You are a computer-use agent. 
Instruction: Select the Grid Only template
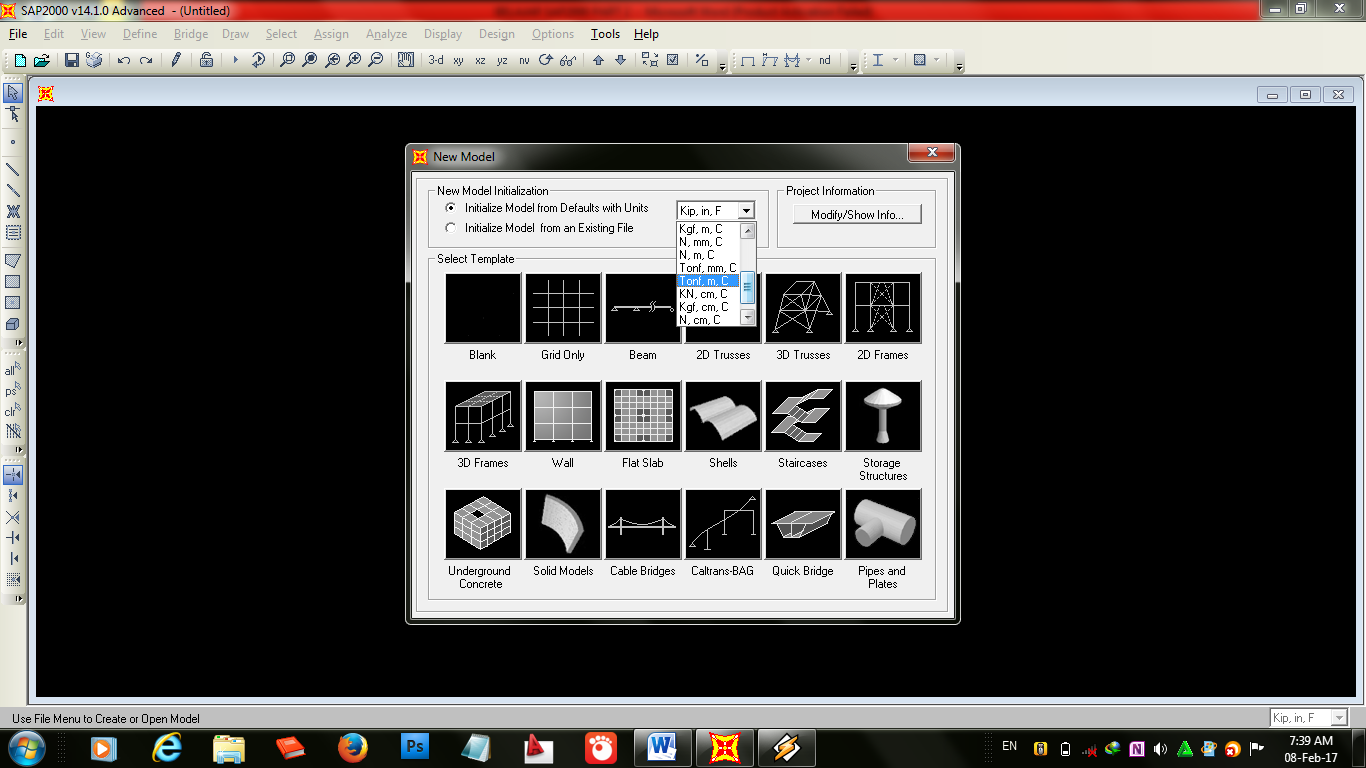click(563, 308)
